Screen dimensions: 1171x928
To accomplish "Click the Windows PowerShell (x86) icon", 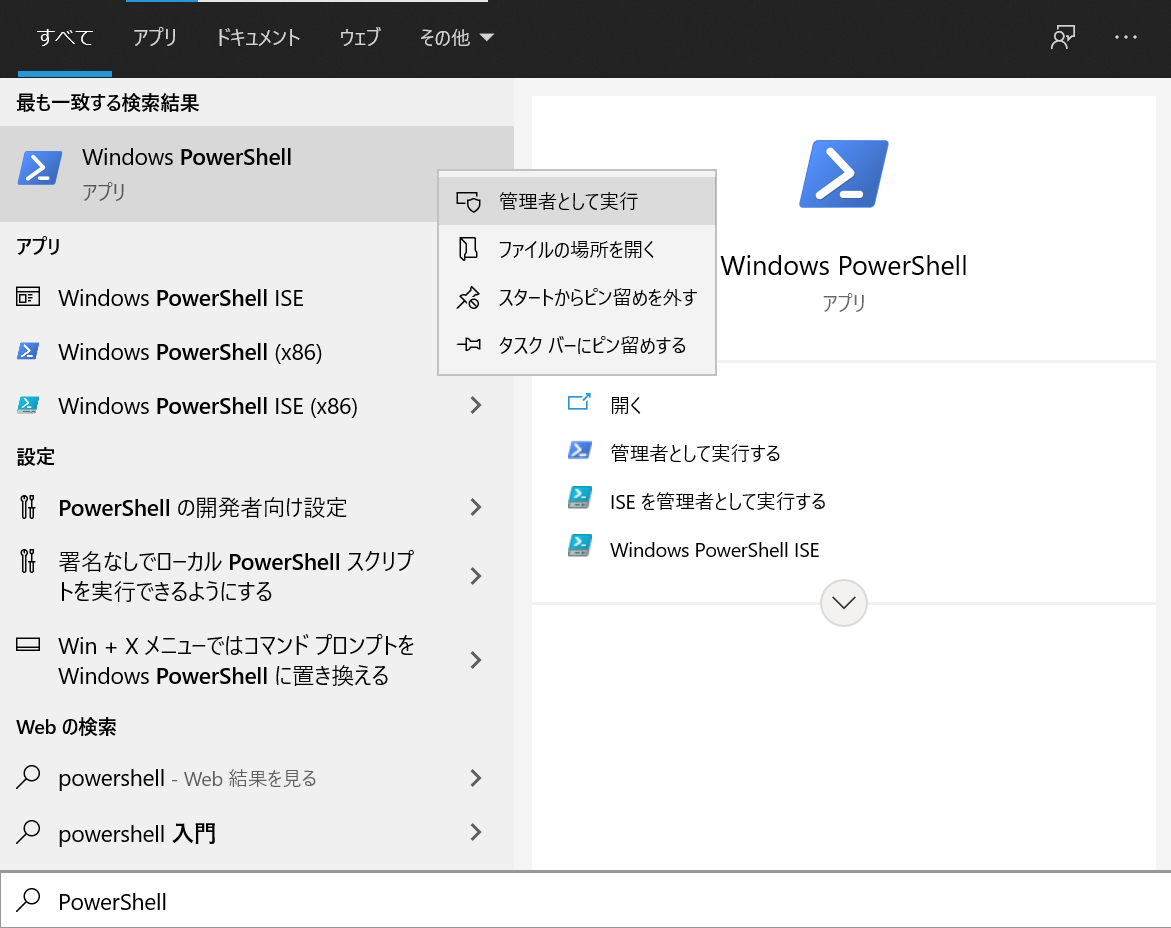I will pos(28,351).
